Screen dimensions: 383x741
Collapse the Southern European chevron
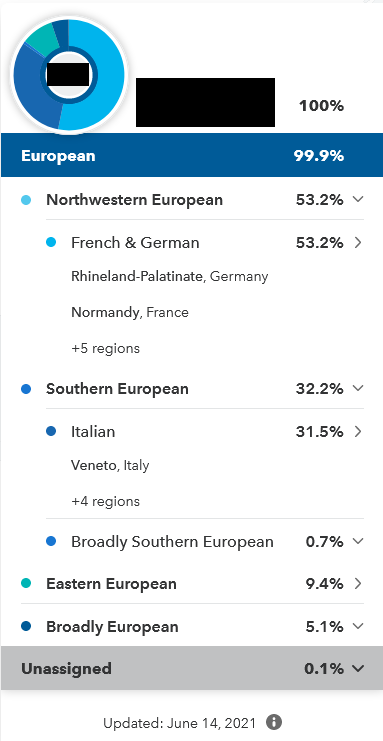coord(358,388)
